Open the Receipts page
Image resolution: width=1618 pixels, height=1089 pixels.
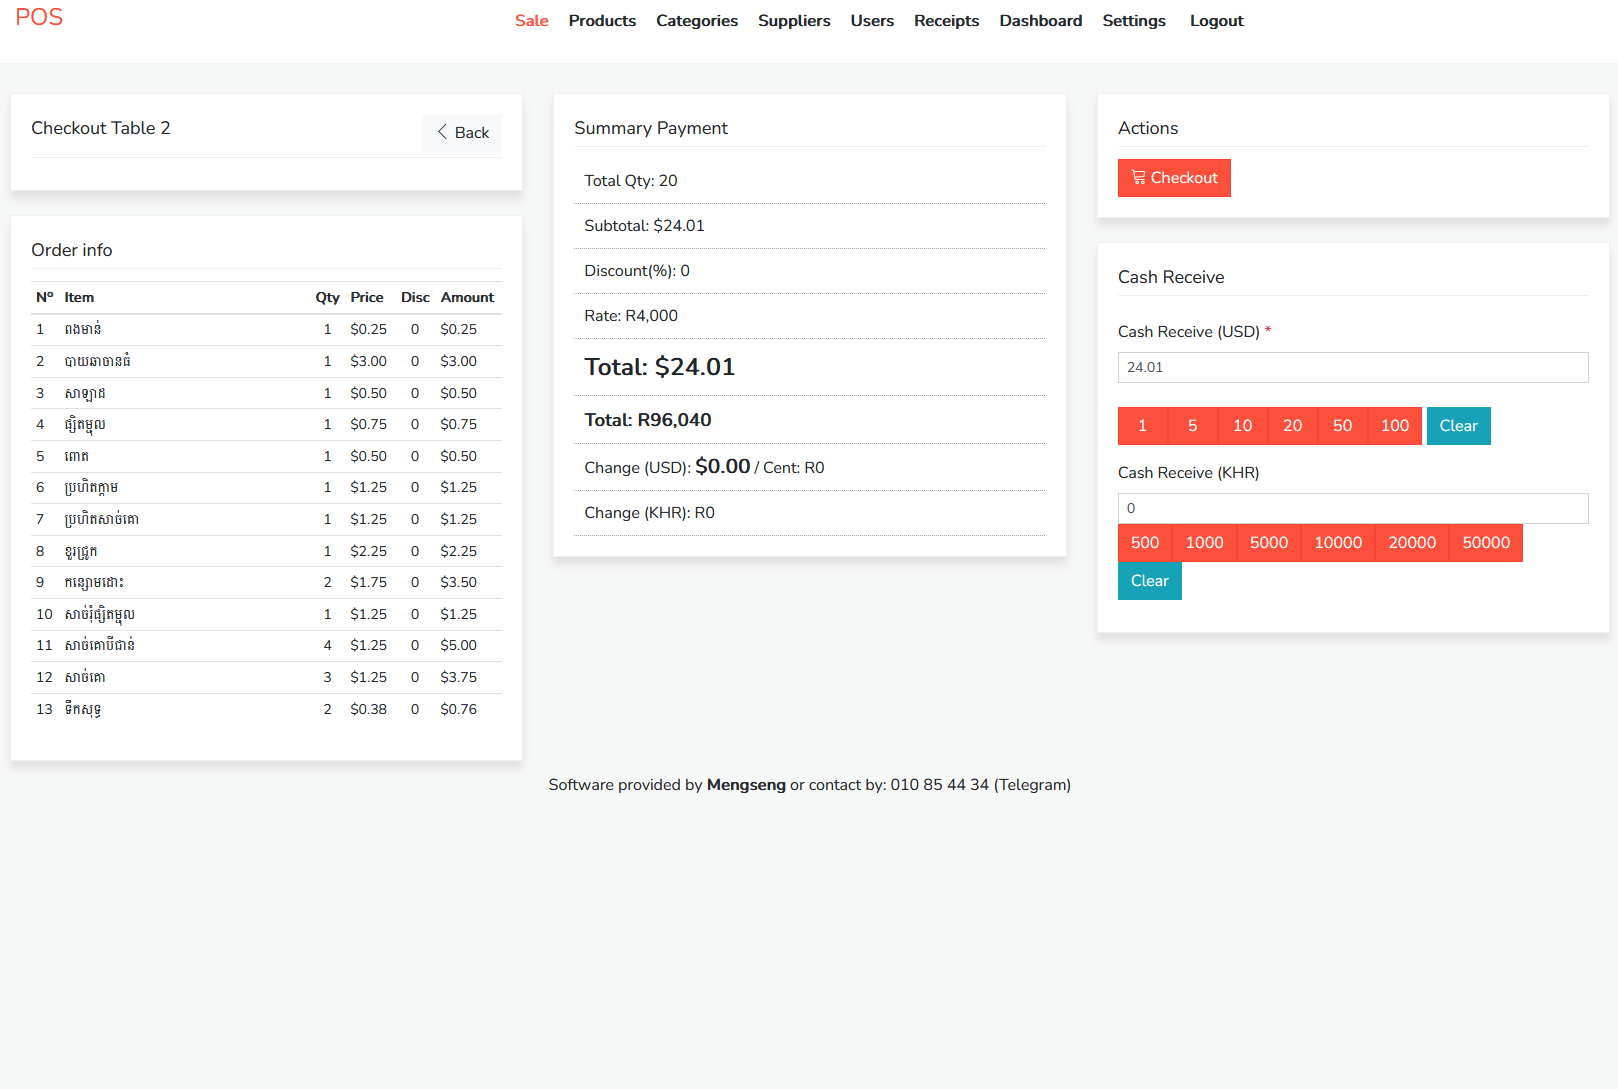click(x=946, y=21)
